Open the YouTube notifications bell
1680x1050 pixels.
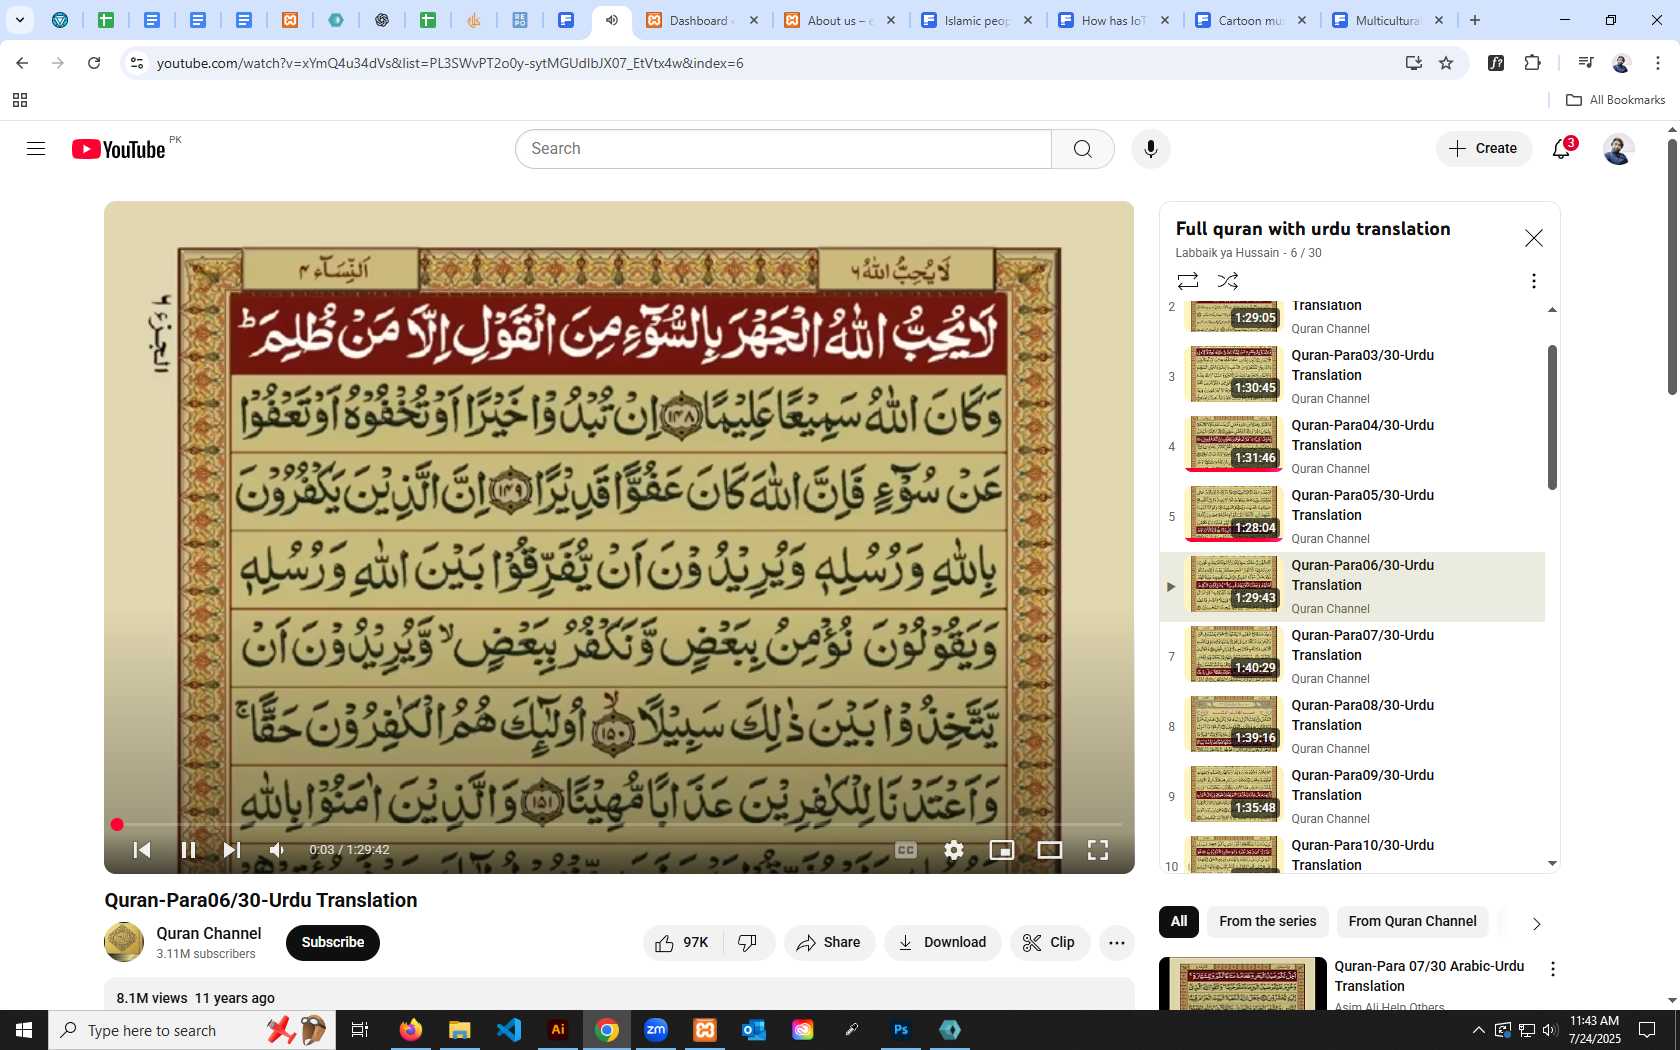tap(1562, 149)
